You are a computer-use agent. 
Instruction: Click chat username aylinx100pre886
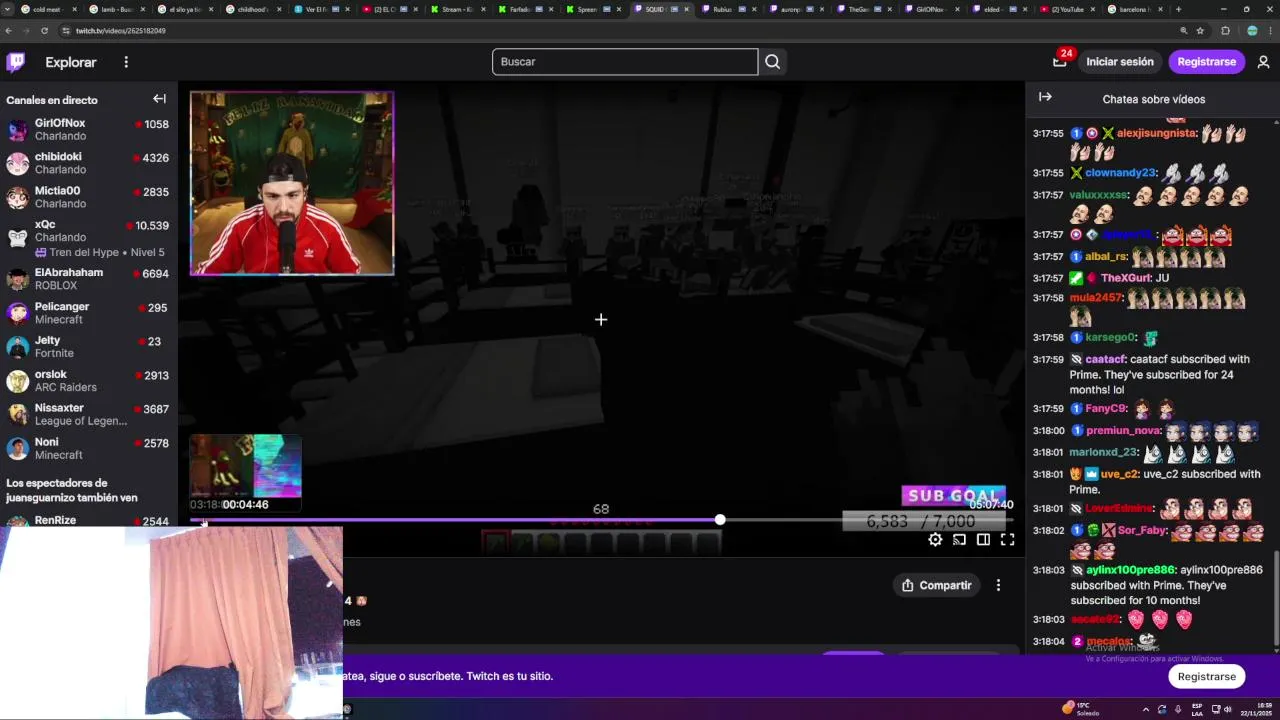pyautogui.click(x=1130, y=570)
